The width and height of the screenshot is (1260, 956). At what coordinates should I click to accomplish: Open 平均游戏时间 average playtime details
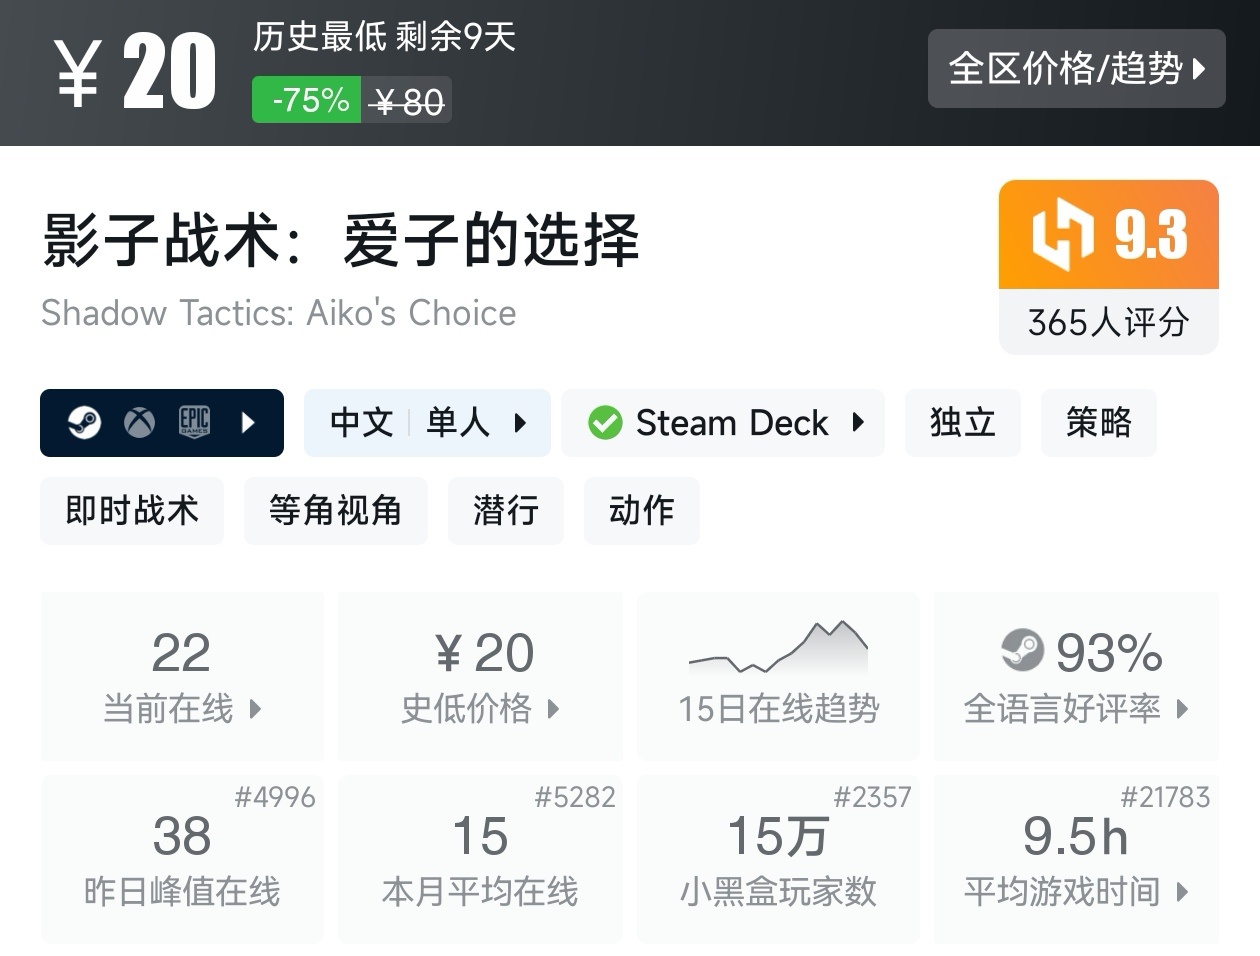tap(1076, 859)
